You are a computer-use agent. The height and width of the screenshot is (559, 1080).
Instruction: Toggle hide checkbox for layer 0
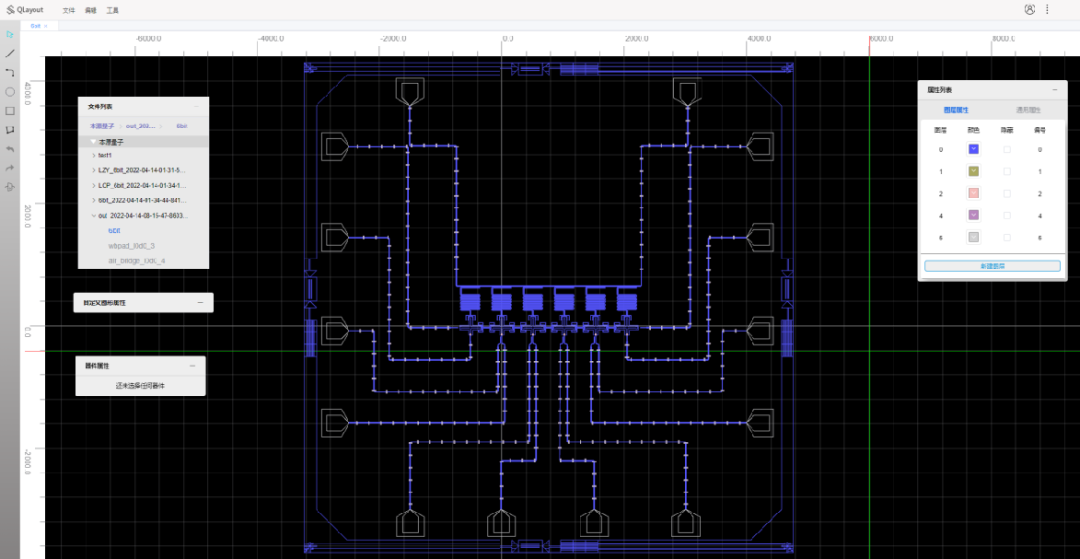tap(1007, 149)
